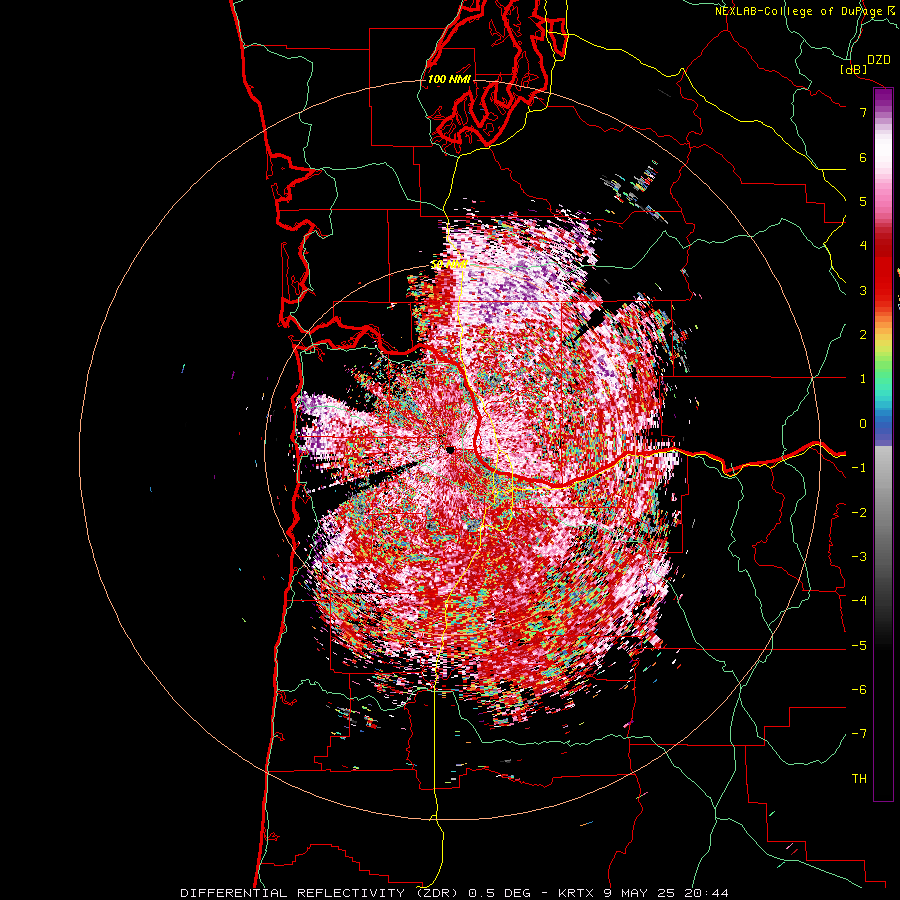Image resolution: width=900 pixels, height=900 pixels.
Task: Click the 4 value on the color scale
Action: [863, 246]
